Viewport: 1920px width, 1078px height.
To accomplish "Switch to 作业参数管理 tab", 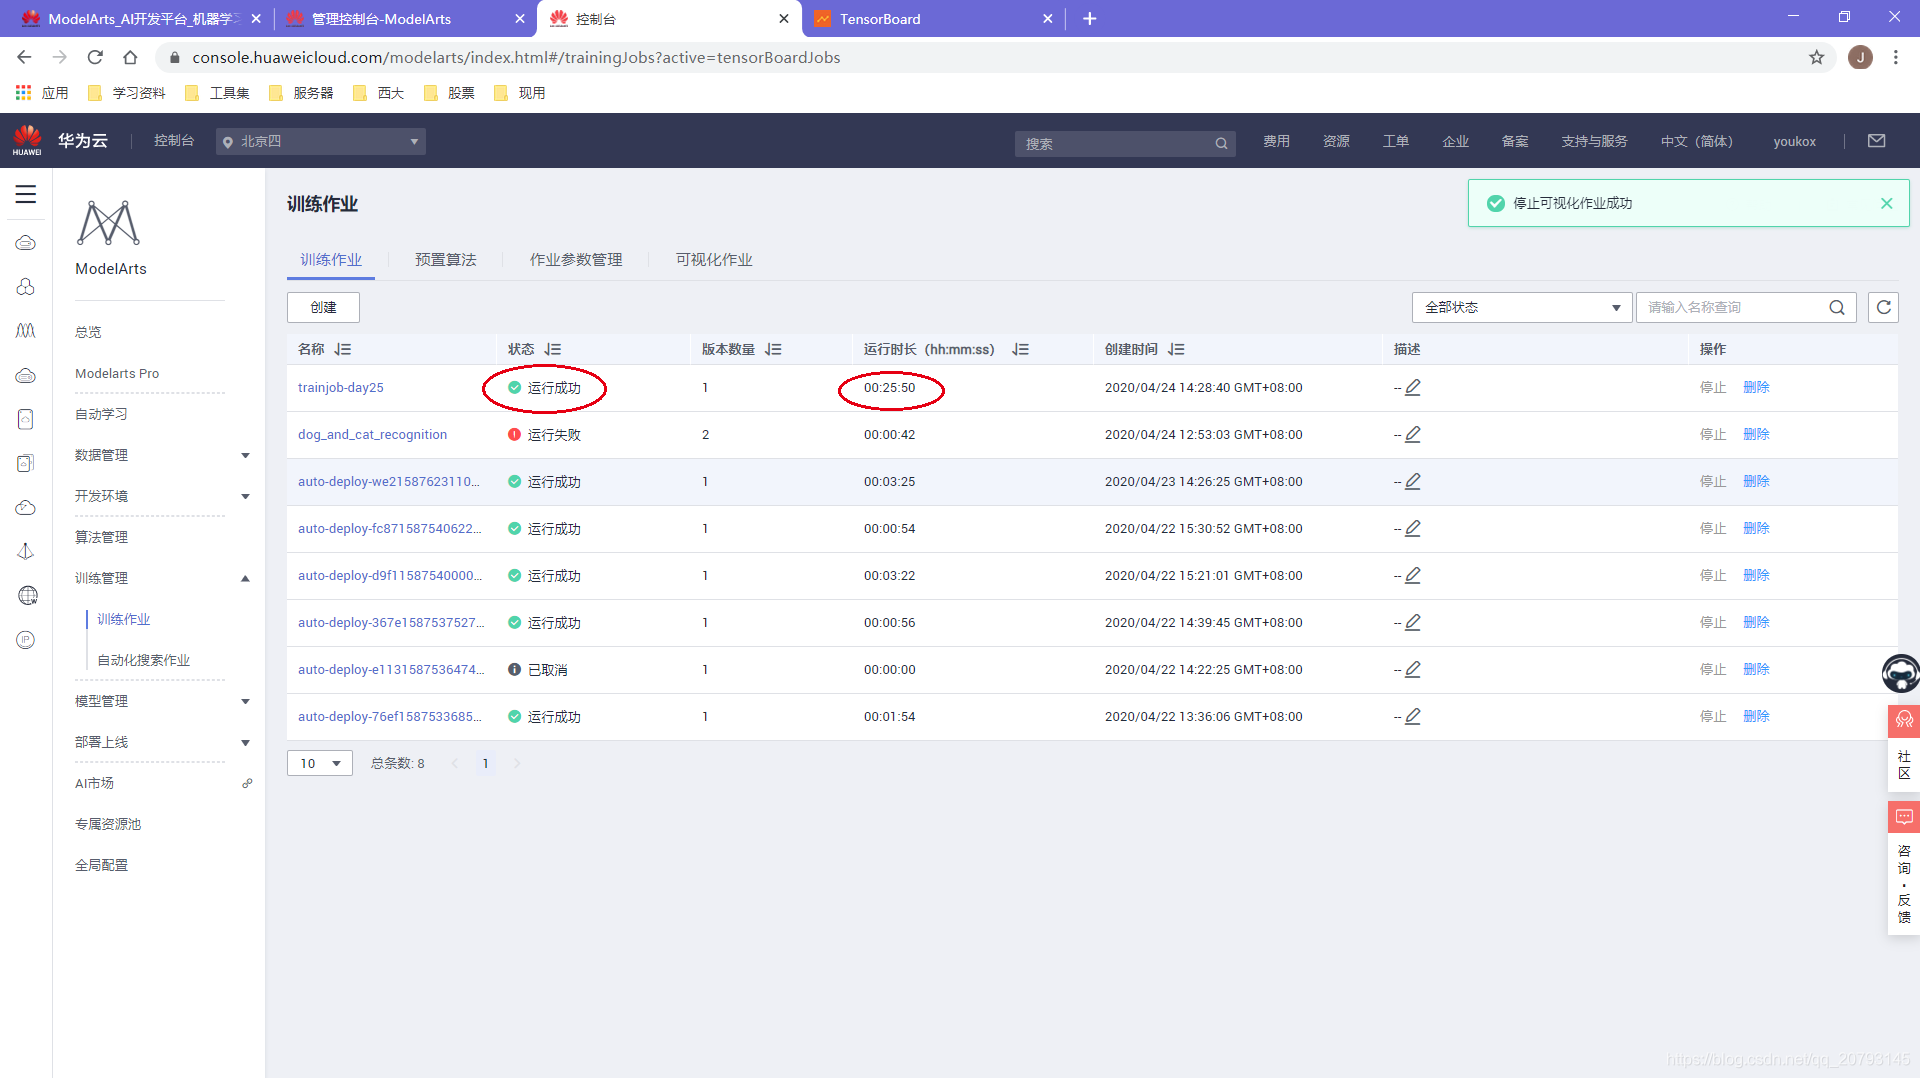I will point(576,259).
